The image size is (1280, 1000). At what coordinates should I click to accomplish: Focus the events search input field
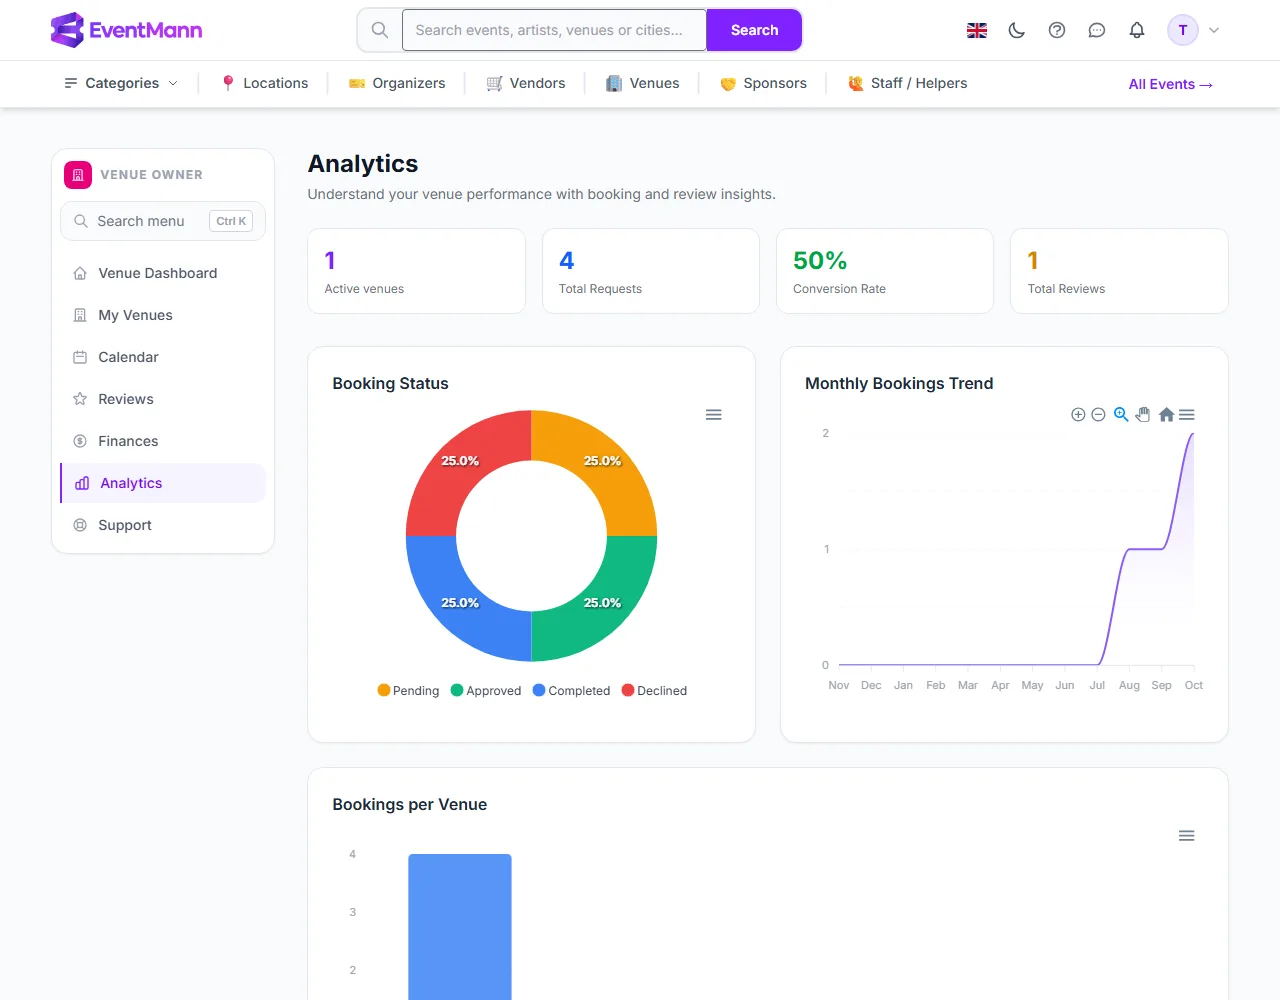[x=555, y=30]
